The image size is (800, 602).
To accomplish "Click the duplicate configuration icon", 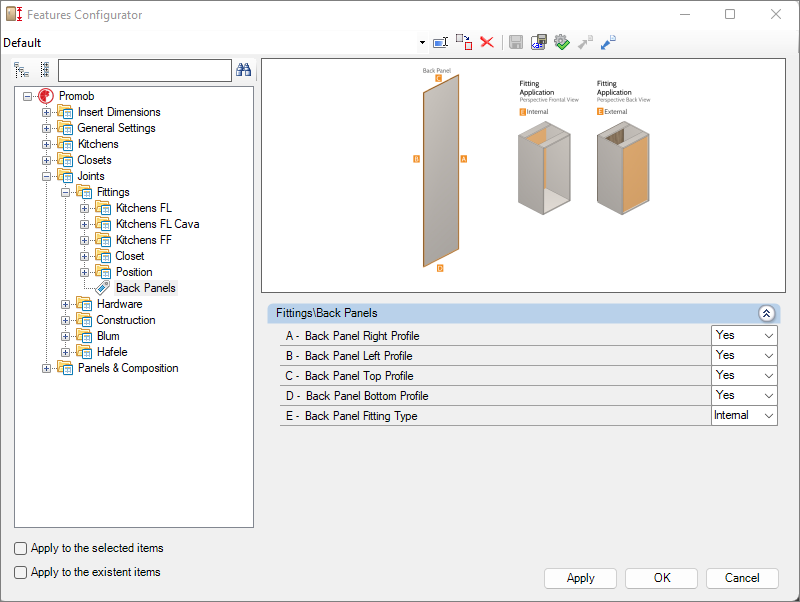I will 463,42.
